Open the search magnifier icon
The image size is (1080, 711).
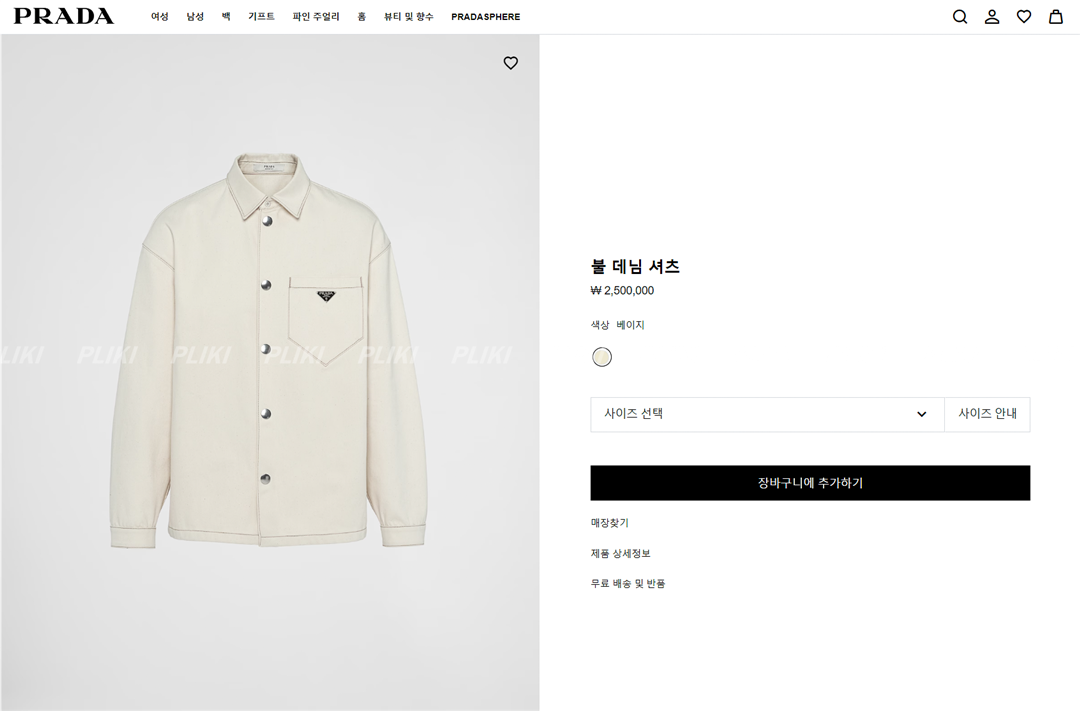[960, 17]
